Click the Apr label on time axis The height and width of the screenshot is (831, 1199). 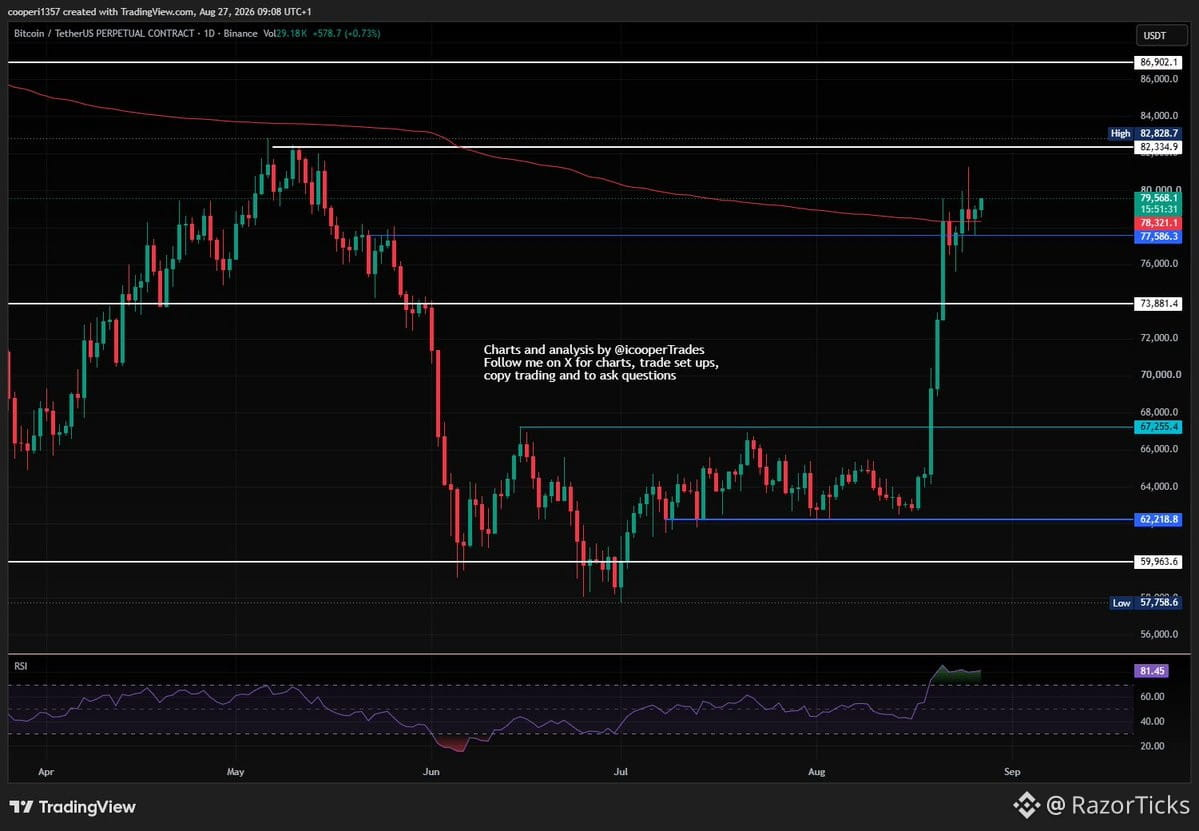click(46, 771)
